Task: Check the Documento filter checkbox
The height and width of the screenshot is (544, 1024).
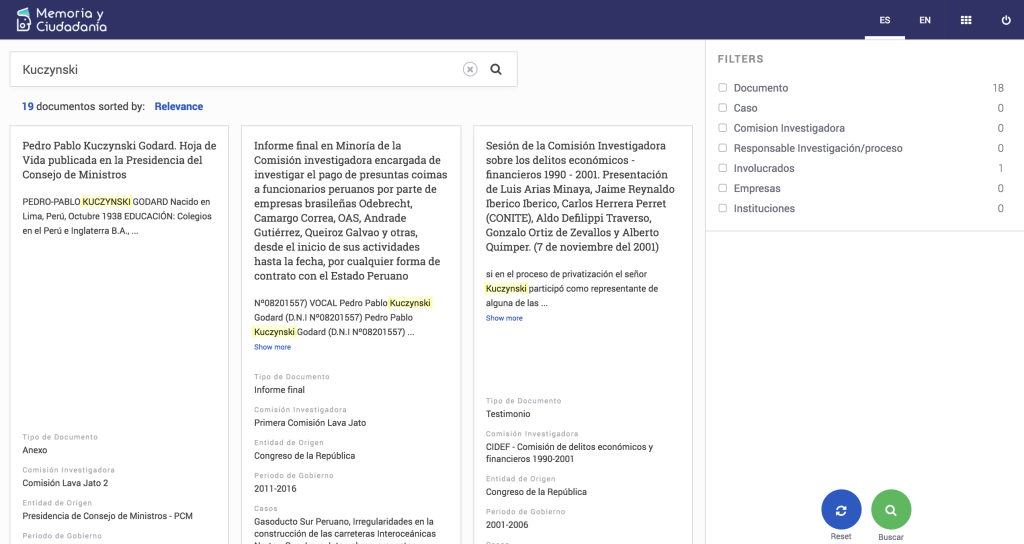Action: pyautogui.click(x=723, y=88)
